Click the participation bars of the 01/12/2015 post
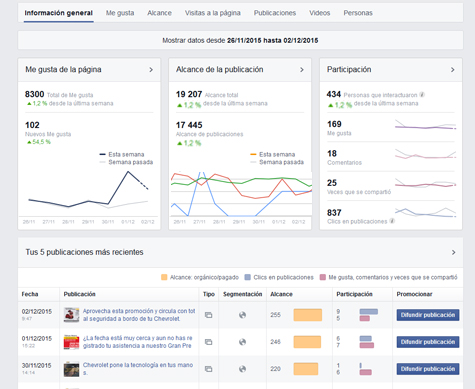The height and width of the screenshot is (389, 475). 367,342
